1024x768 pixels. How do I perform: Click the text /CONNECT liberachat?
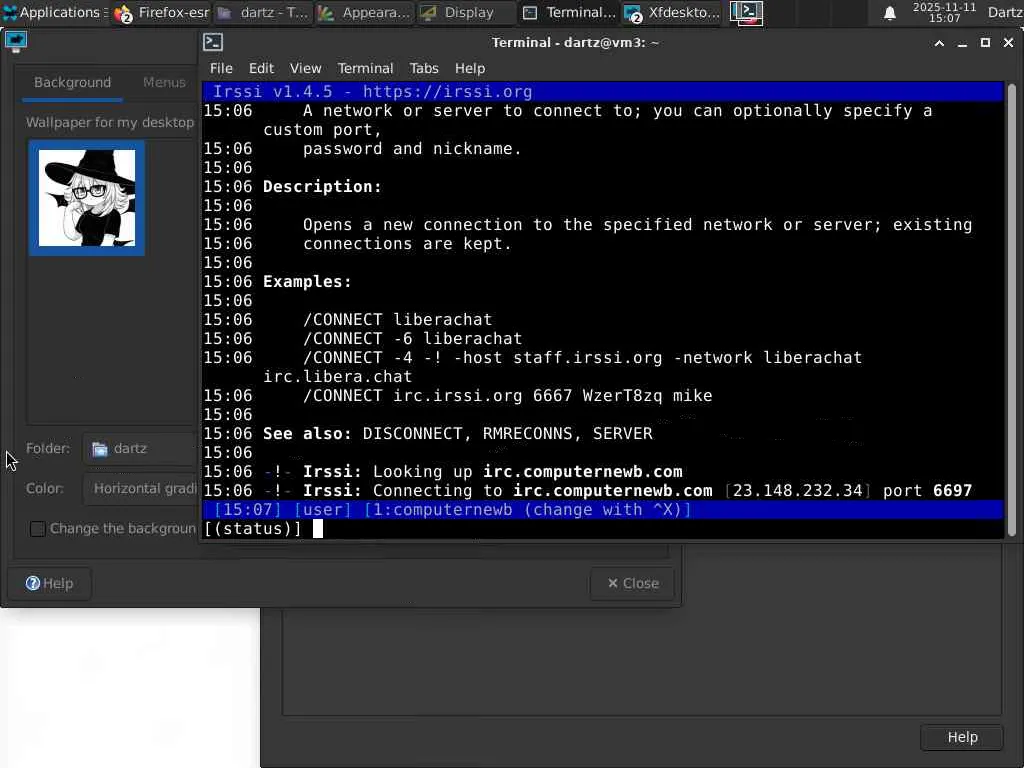click(x=397, y=319)
